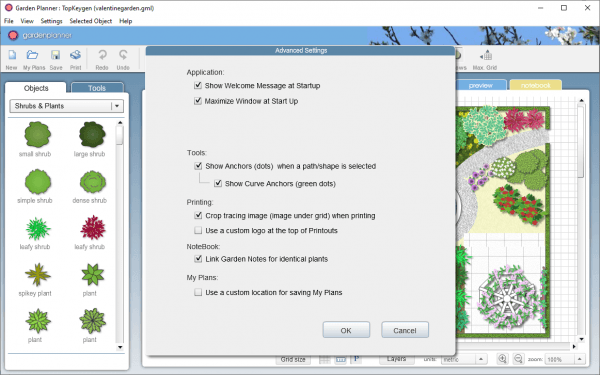Click the Advanced Settings dialog title bar

point(300,51)
